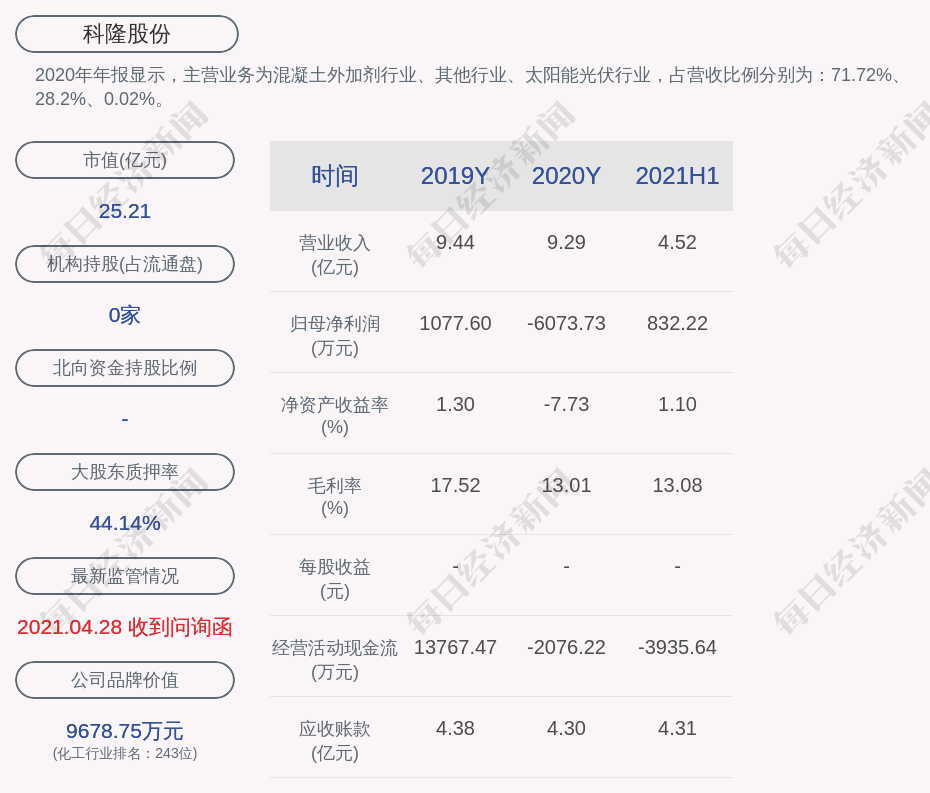Click the 科隆股份 company name pill
Screen dimensions: 930x793
(x=126, y=34)
